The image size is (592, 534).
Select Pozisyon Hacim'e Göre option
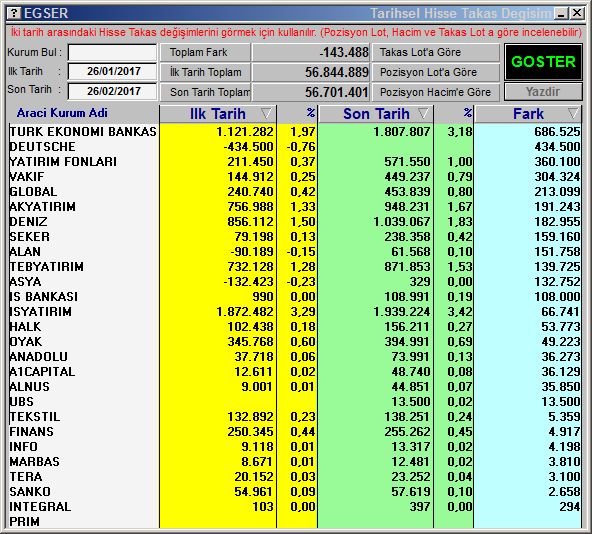tap(436, 92)
